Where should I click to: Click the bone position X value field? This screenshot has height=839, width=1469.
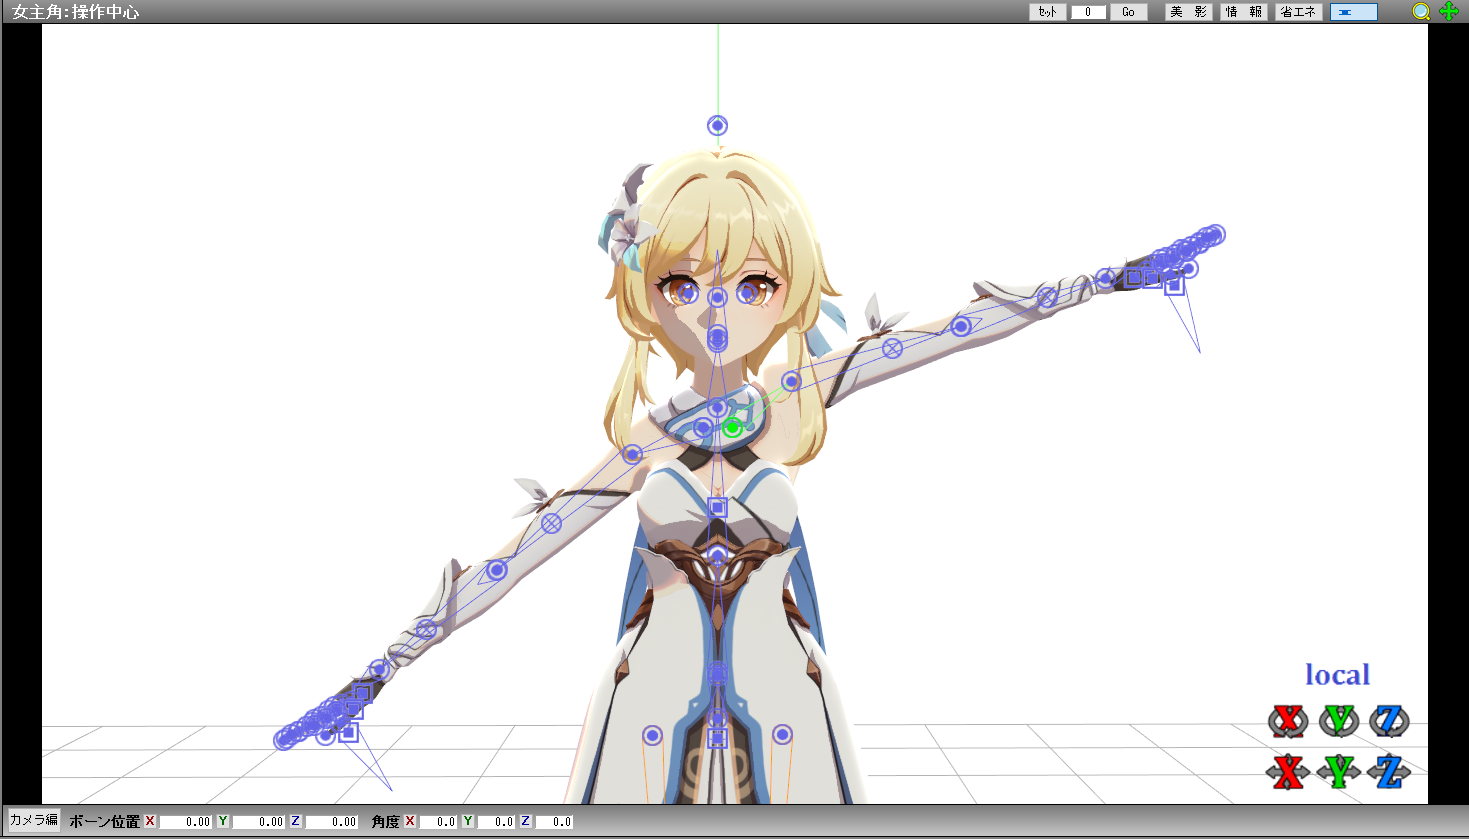185,822
